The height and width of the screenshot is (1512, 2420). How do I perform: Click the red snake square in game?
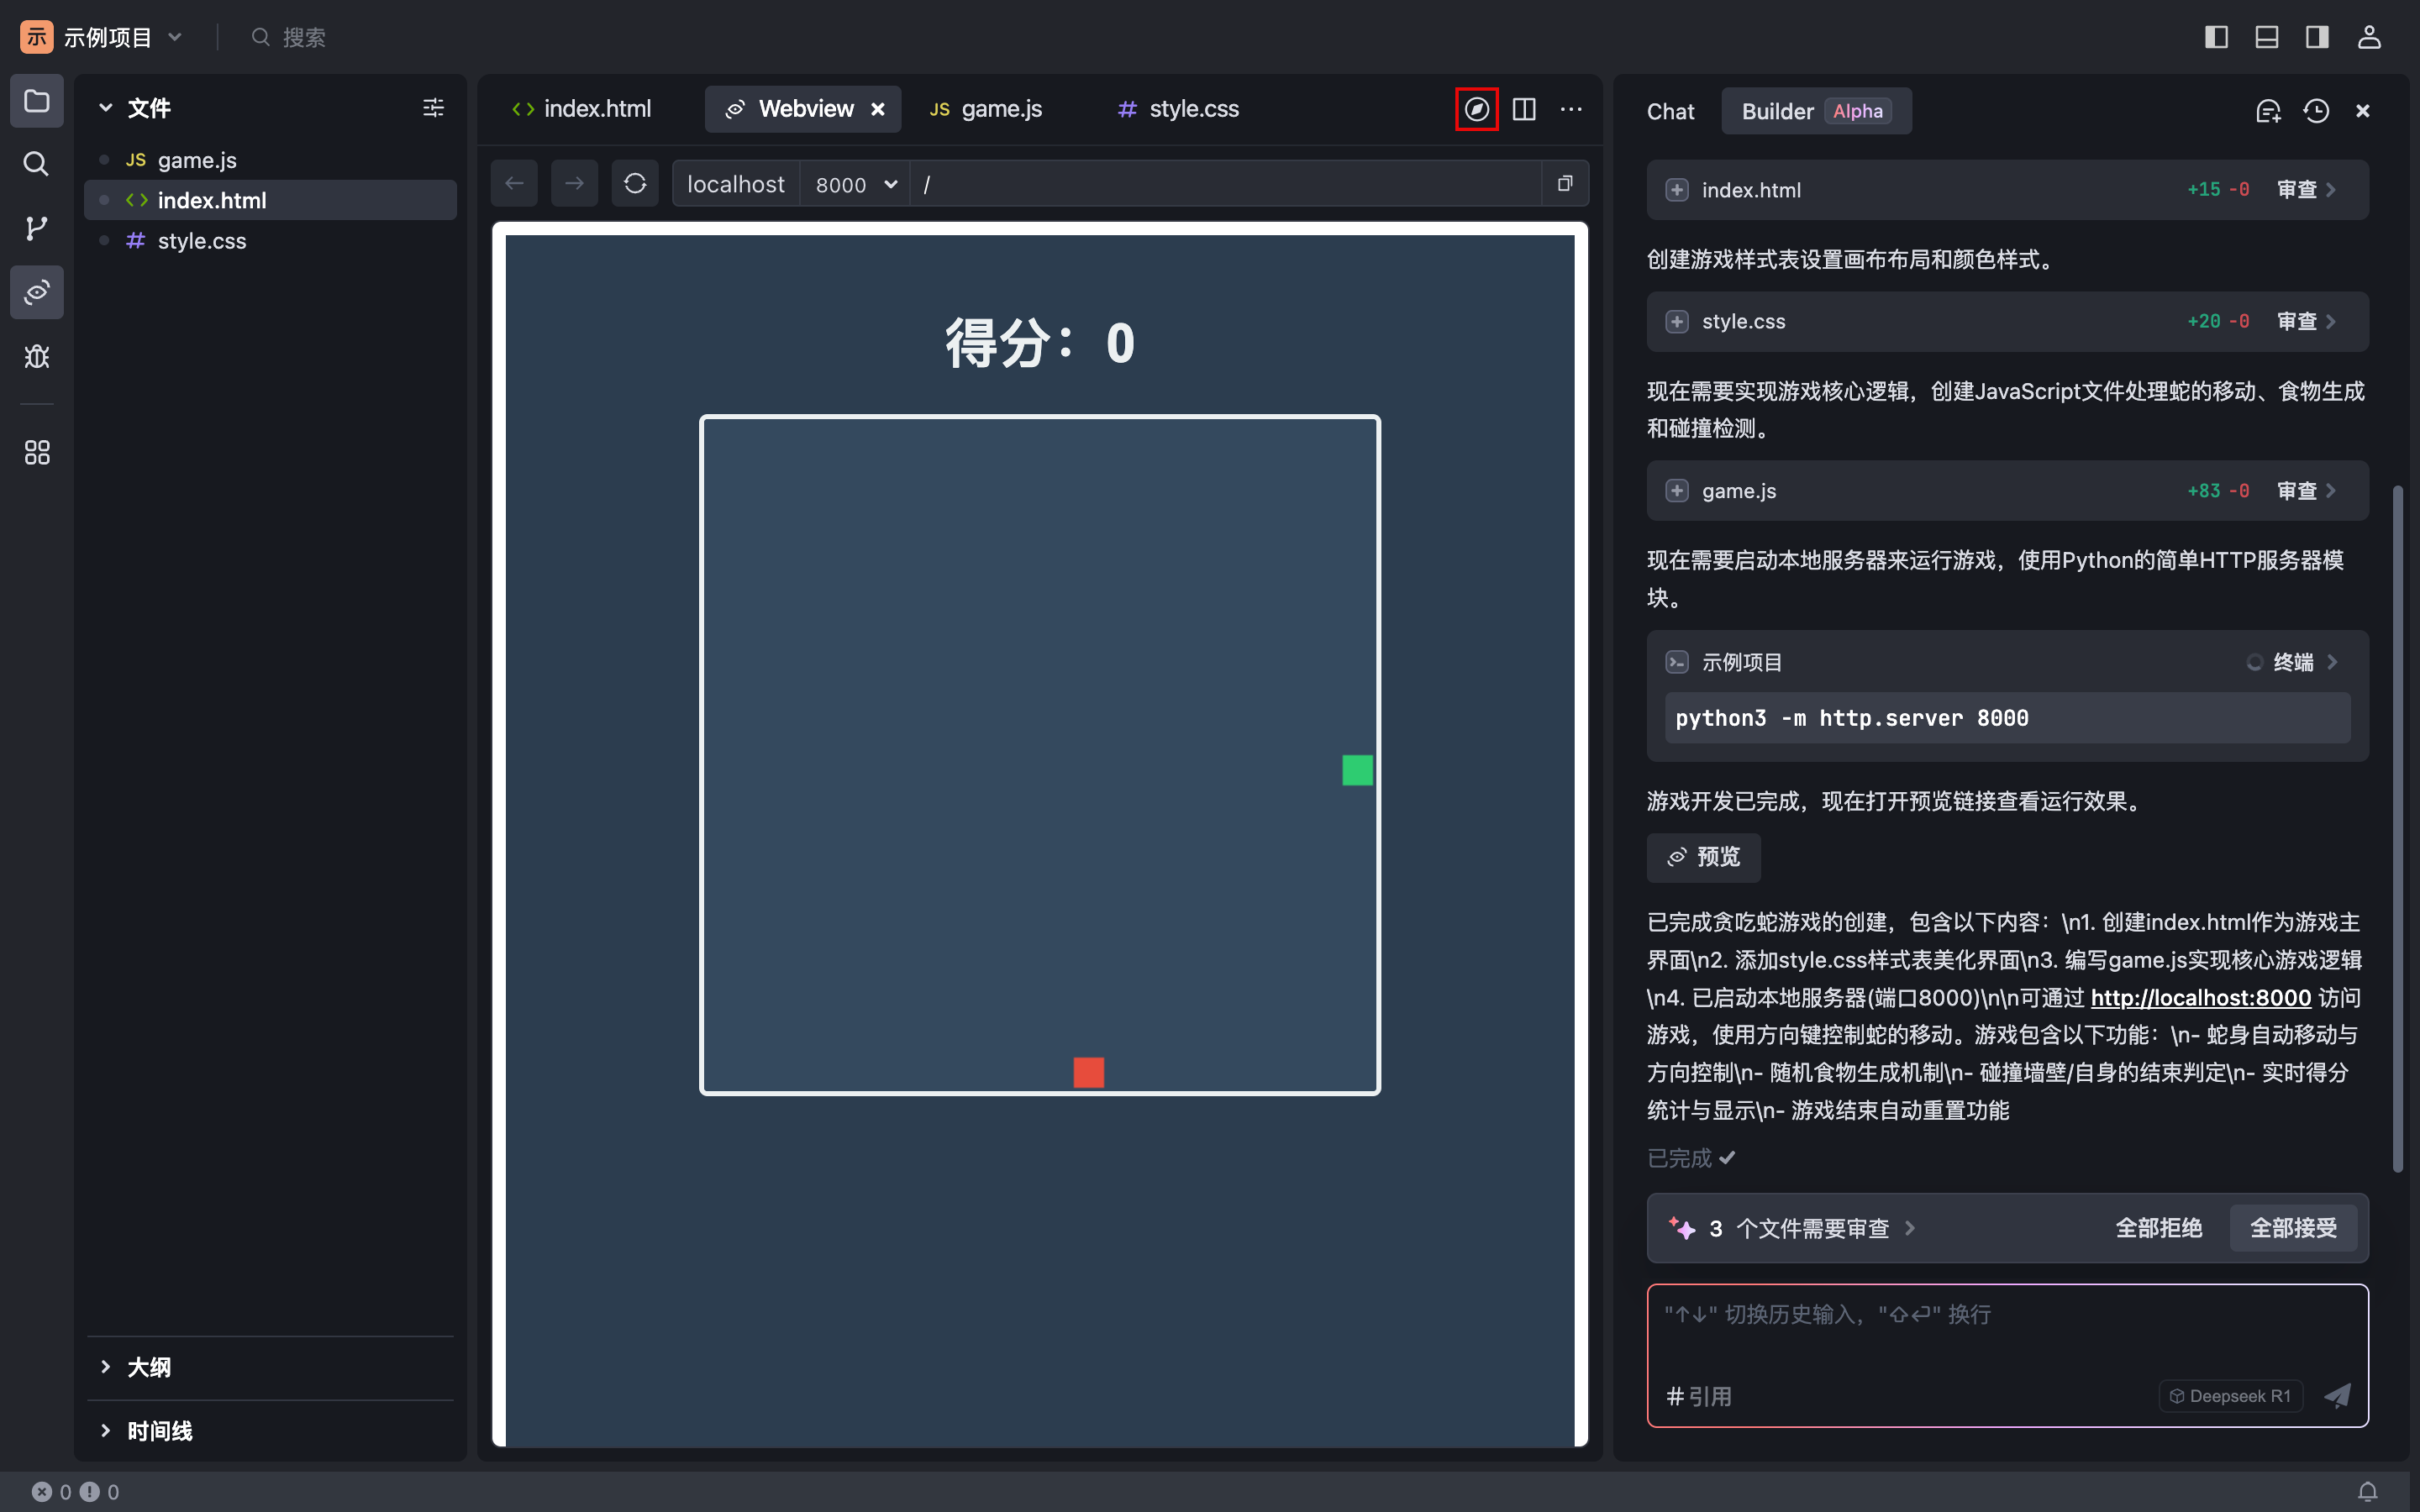coord(1089,1072)
